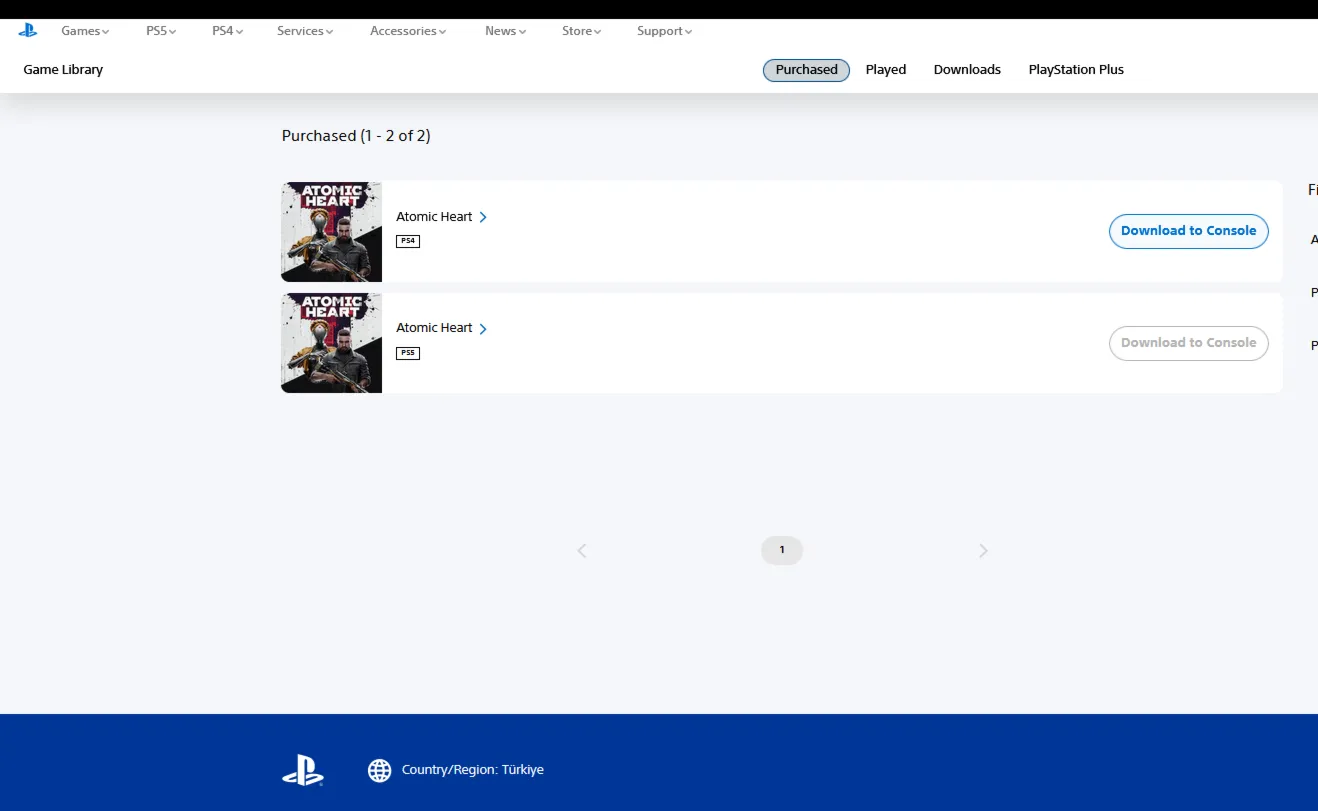Click the greyed Download button for PS5 version
The height and width of the screenshot is (811, 1318).
1189,343
